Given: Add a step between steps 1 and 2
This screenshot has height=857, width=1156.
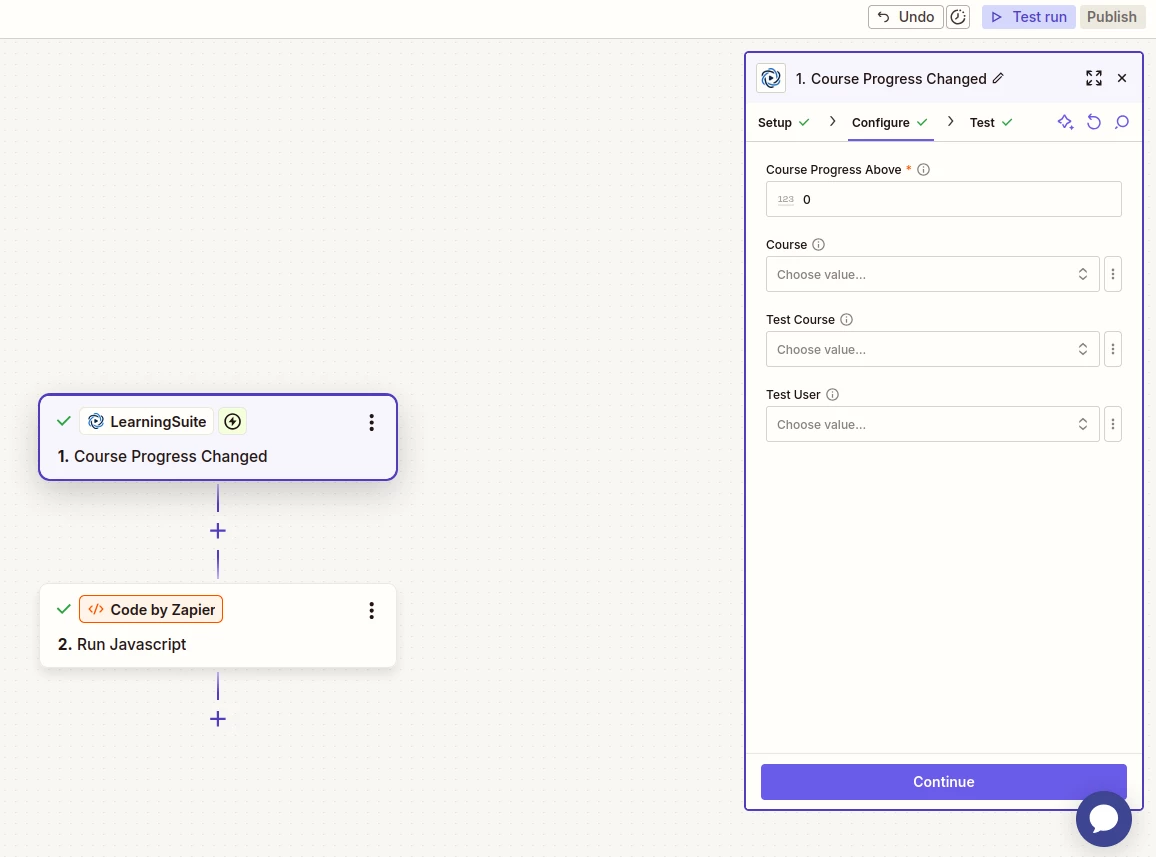Looking at the screenshot, I should 217,531.
